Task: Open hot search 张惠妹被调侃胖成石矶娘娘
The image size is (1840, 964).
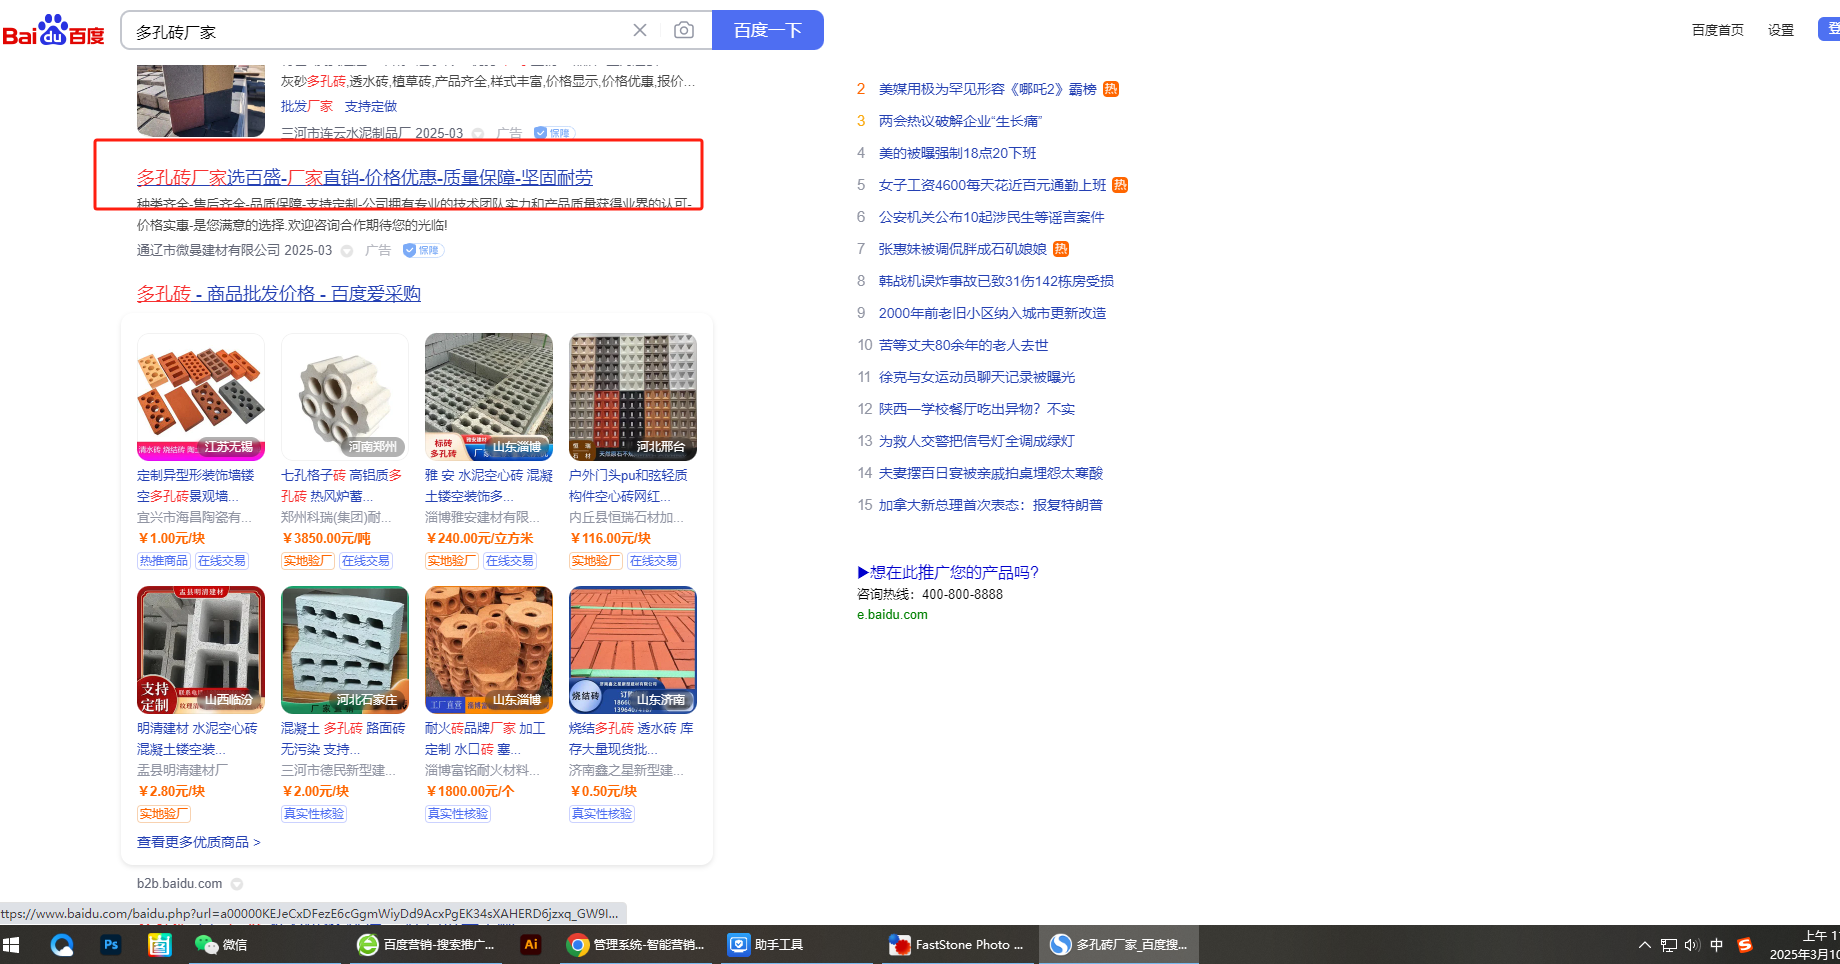Action: tap(963, 249)
